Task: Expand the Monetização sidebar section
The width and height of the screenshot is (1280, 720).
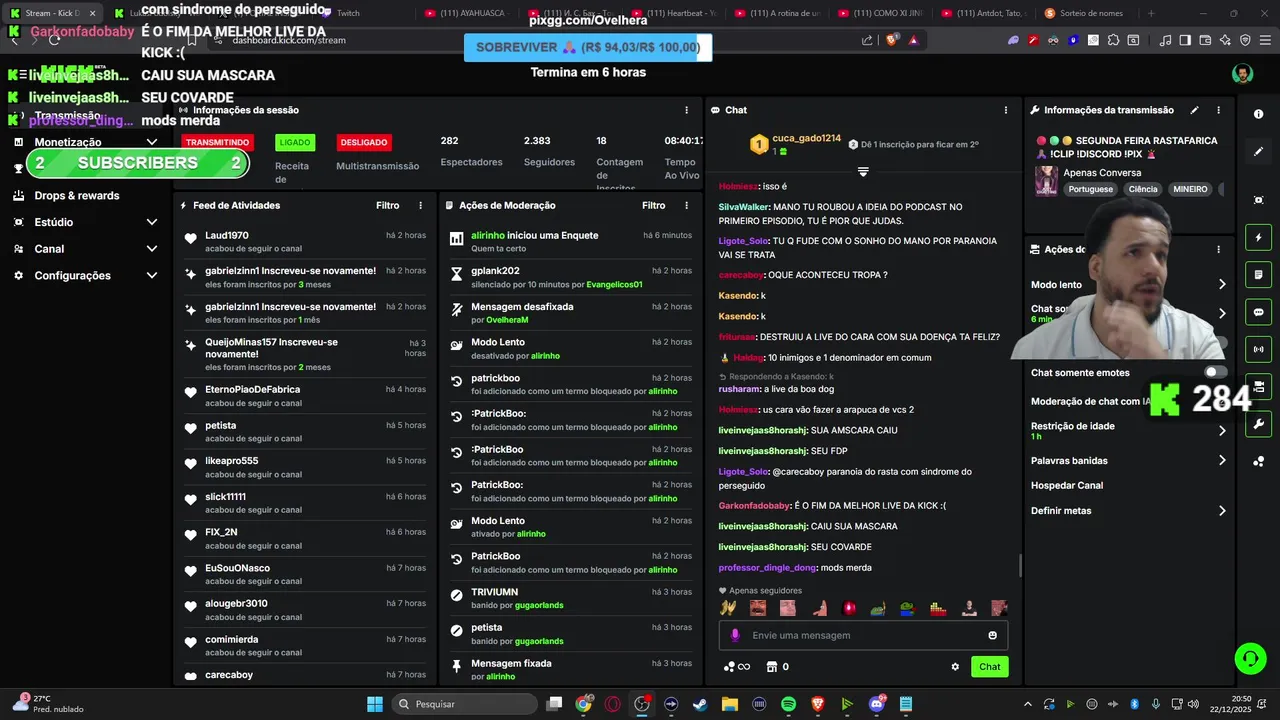Action: click(x=152, y=142)
